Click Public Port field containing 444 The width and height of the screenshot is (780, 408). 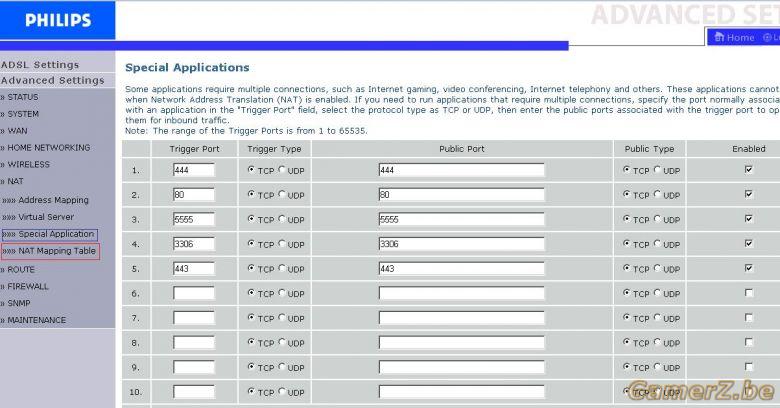[x=461, y=170]
